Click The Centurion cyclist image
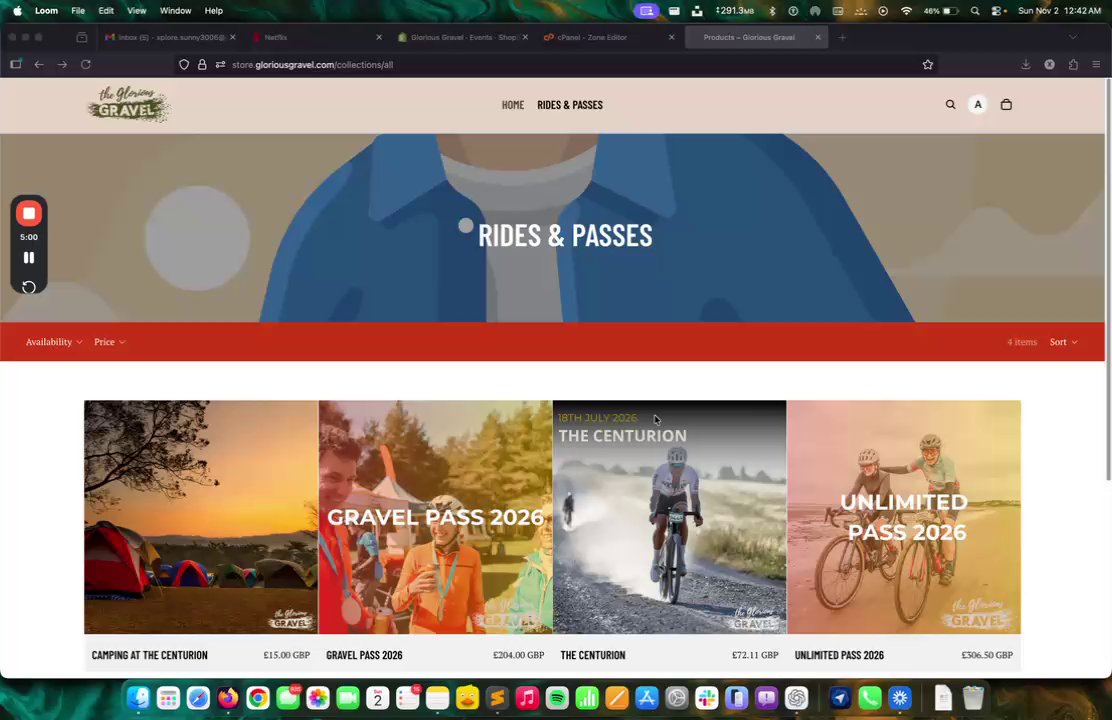Screen dimensions: 1112x720 coord(669,517)
